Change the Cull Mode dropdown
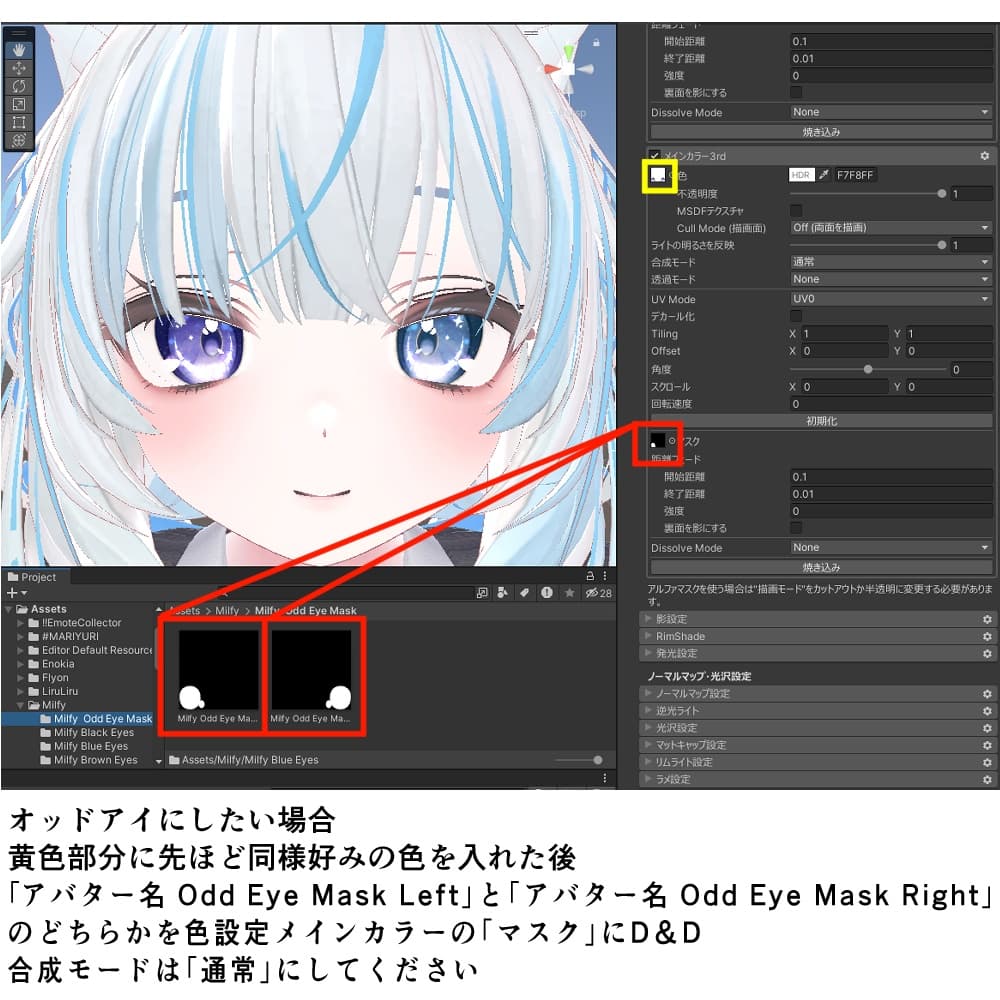1000x1000 pixels. 888,227
